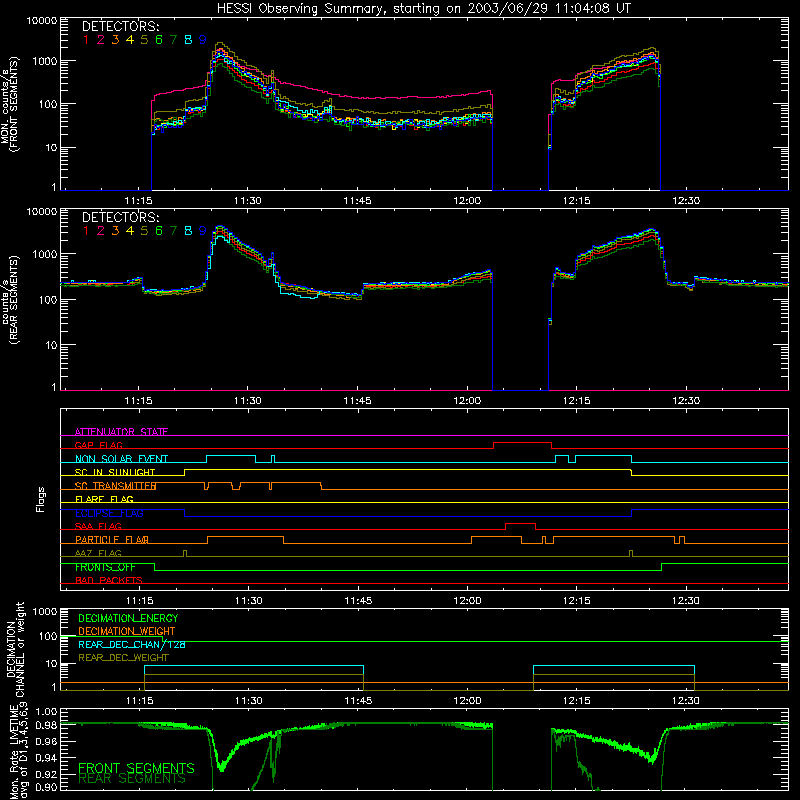The height and width of the screenshot is (800, 800).
Task: Click the ECLIPSE_FLAG label
Action: pos(109,513)
